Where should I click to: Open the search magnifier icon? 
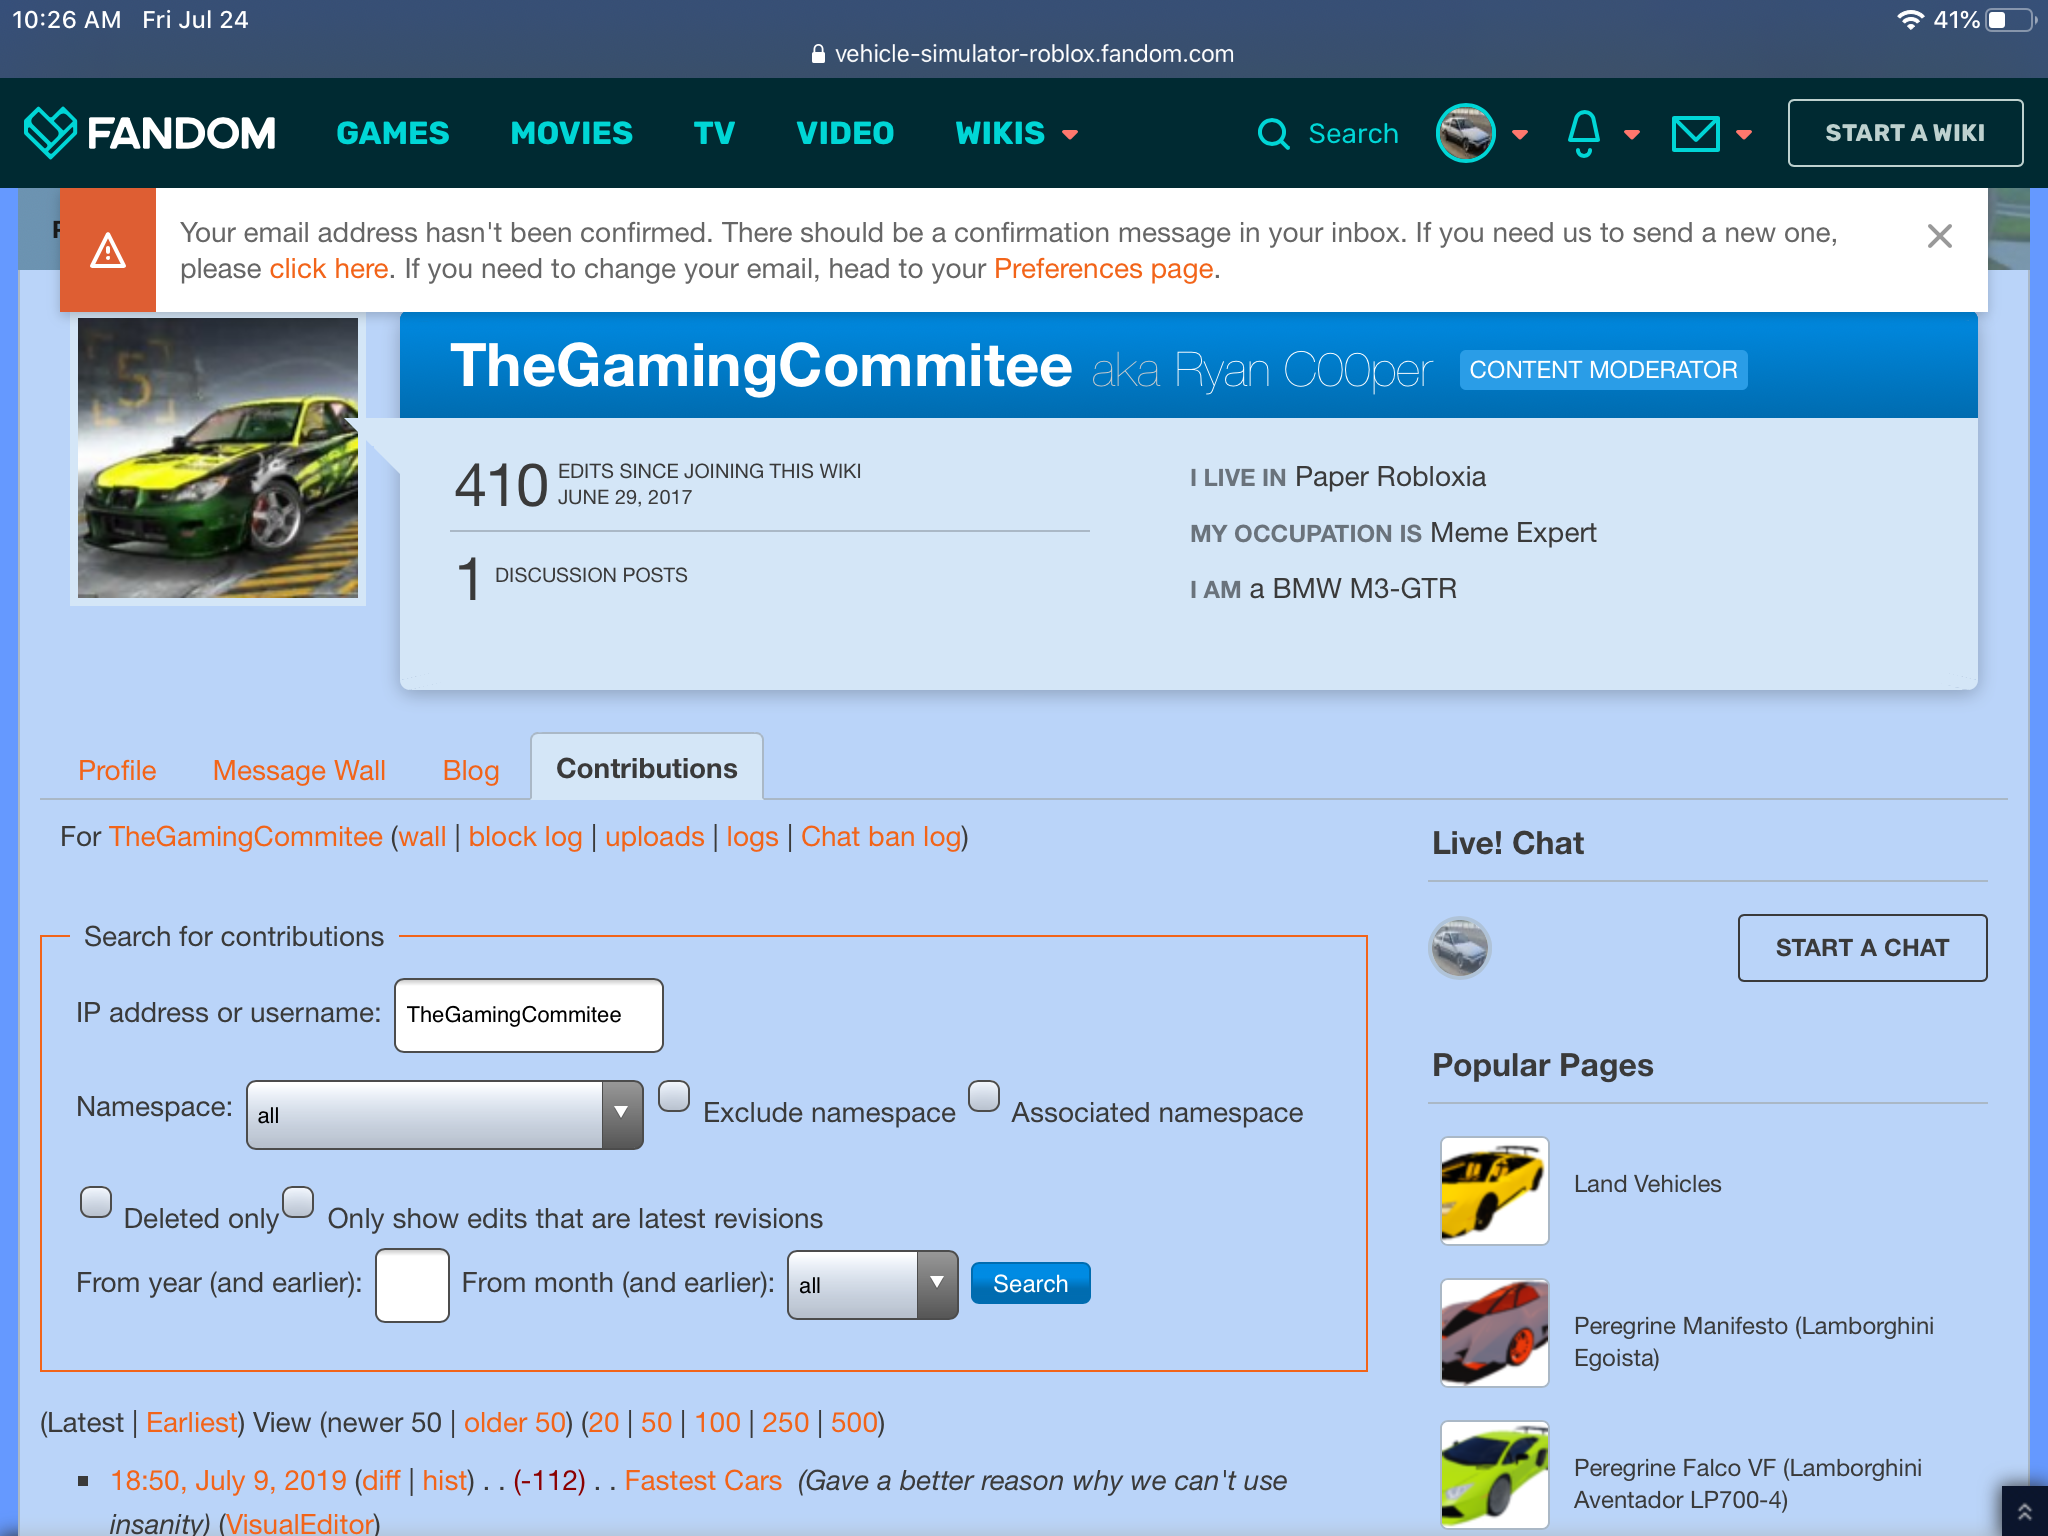tap(1273, 133)
